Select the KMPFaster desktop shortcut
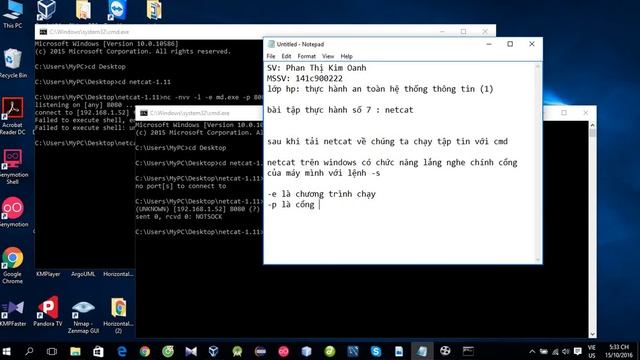 tap(13, 313)
